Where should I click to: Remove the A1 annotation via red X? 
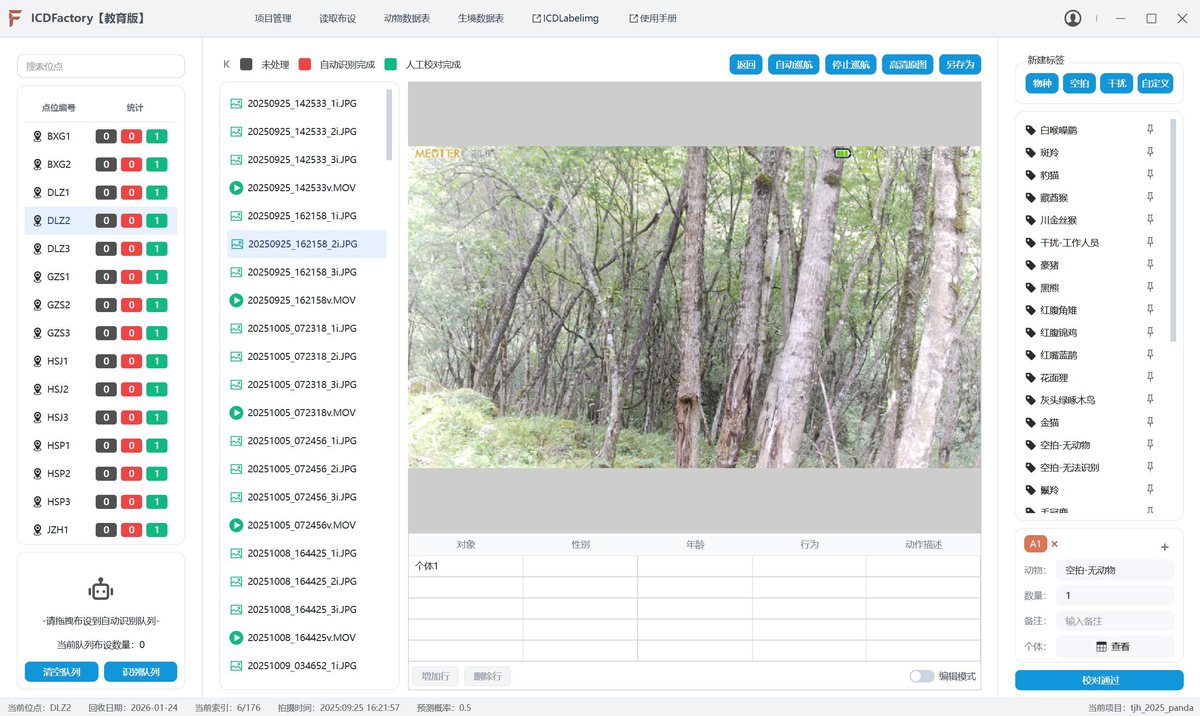click(x=1054, y=544)
